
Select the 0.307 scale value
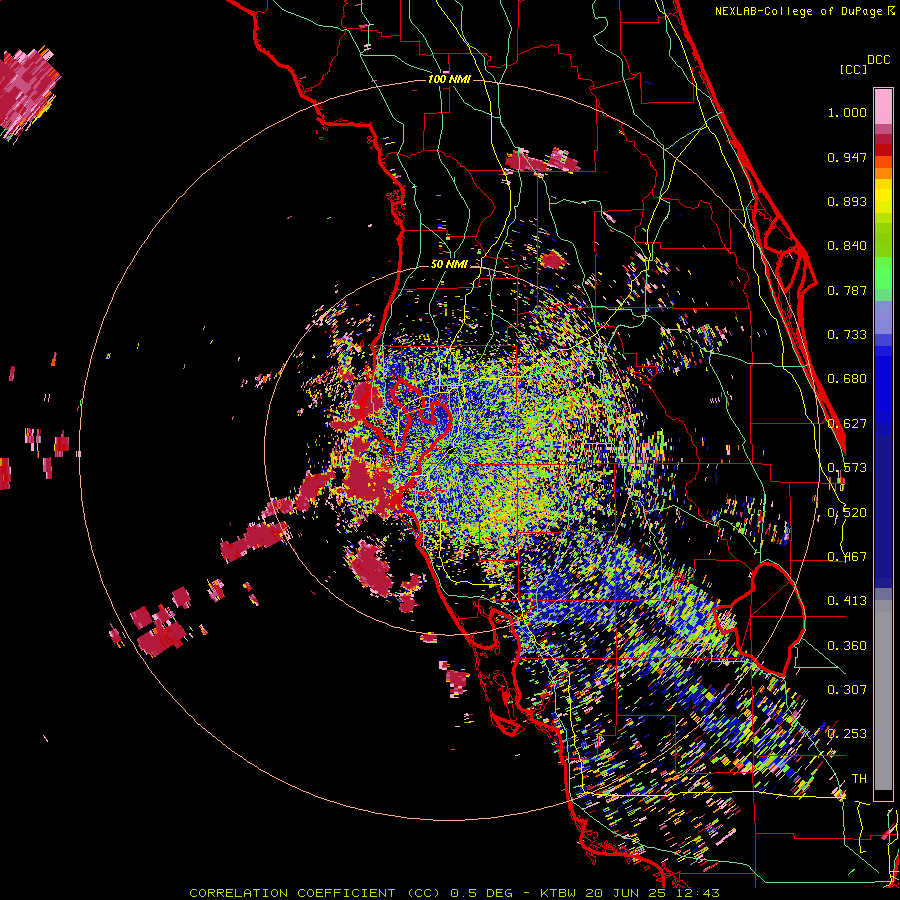pyautogui.click(x=847, y=689)
